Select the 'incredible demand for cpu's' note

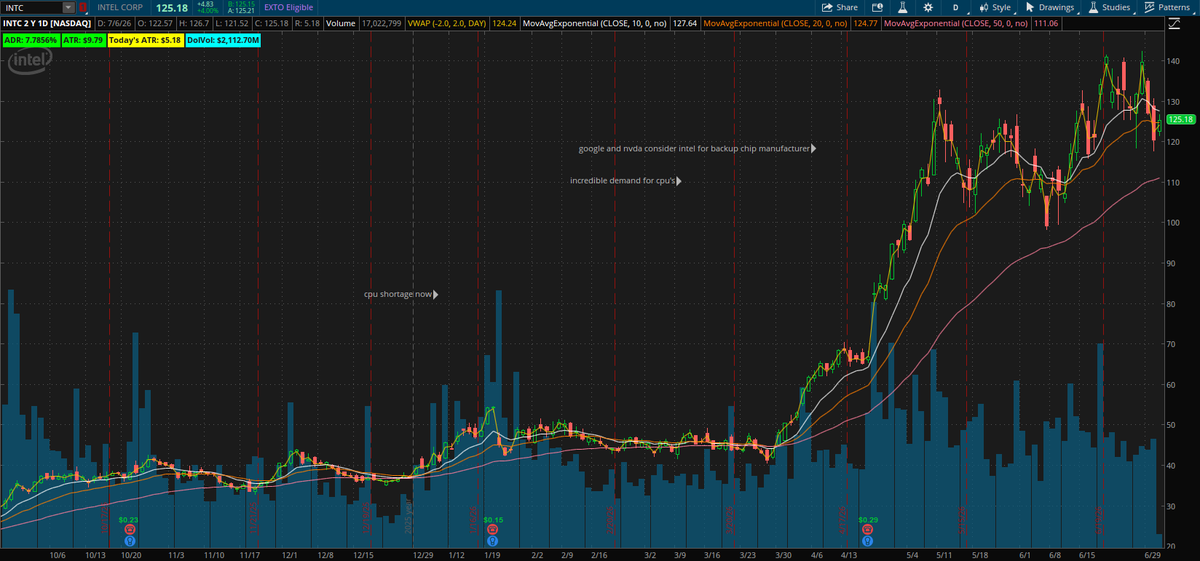[x=625, y=181]
